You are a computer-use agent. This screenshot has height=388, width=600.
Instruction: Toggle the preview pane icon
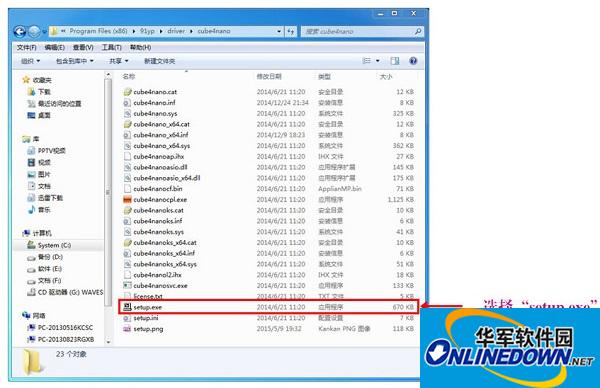[x=395, y=61]
